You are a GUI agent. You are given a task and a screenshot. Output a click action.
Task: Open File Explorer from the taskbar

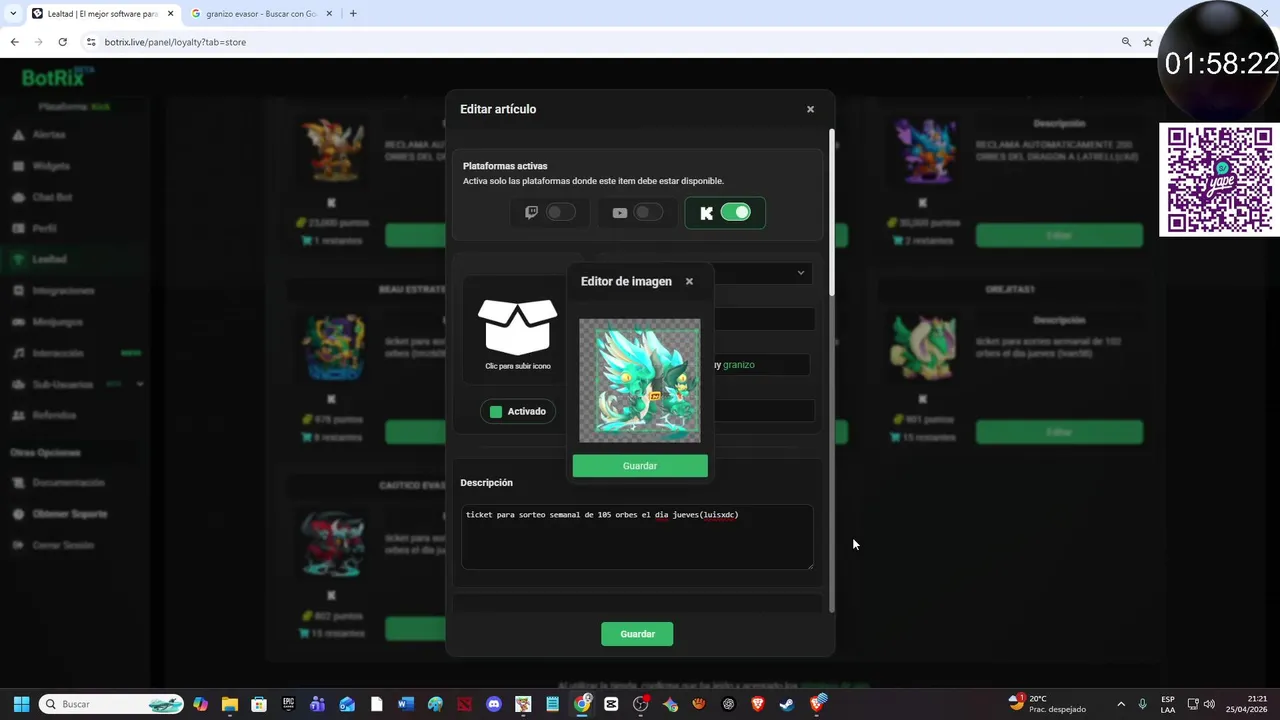pyautogui.click(x=230, y=704)
